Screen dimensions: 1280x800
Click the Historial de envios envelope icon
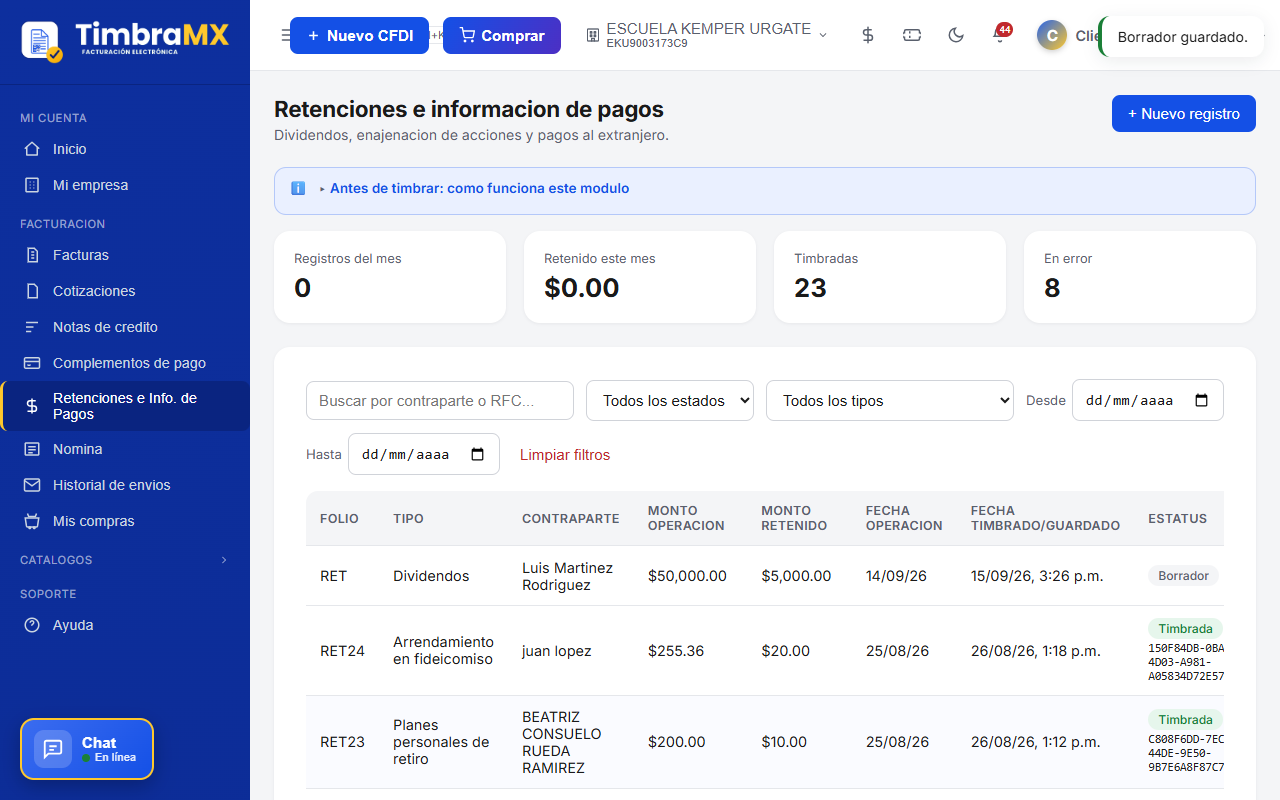pos(32,485)
